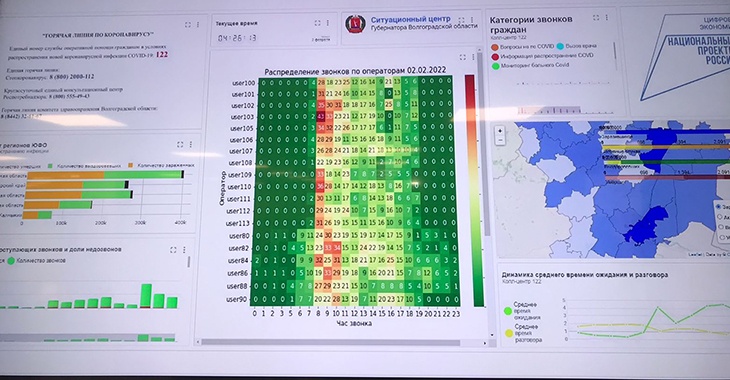
Task: Click Динамика среднего времени ожидания и разговора title
Action: click(585, 275)
